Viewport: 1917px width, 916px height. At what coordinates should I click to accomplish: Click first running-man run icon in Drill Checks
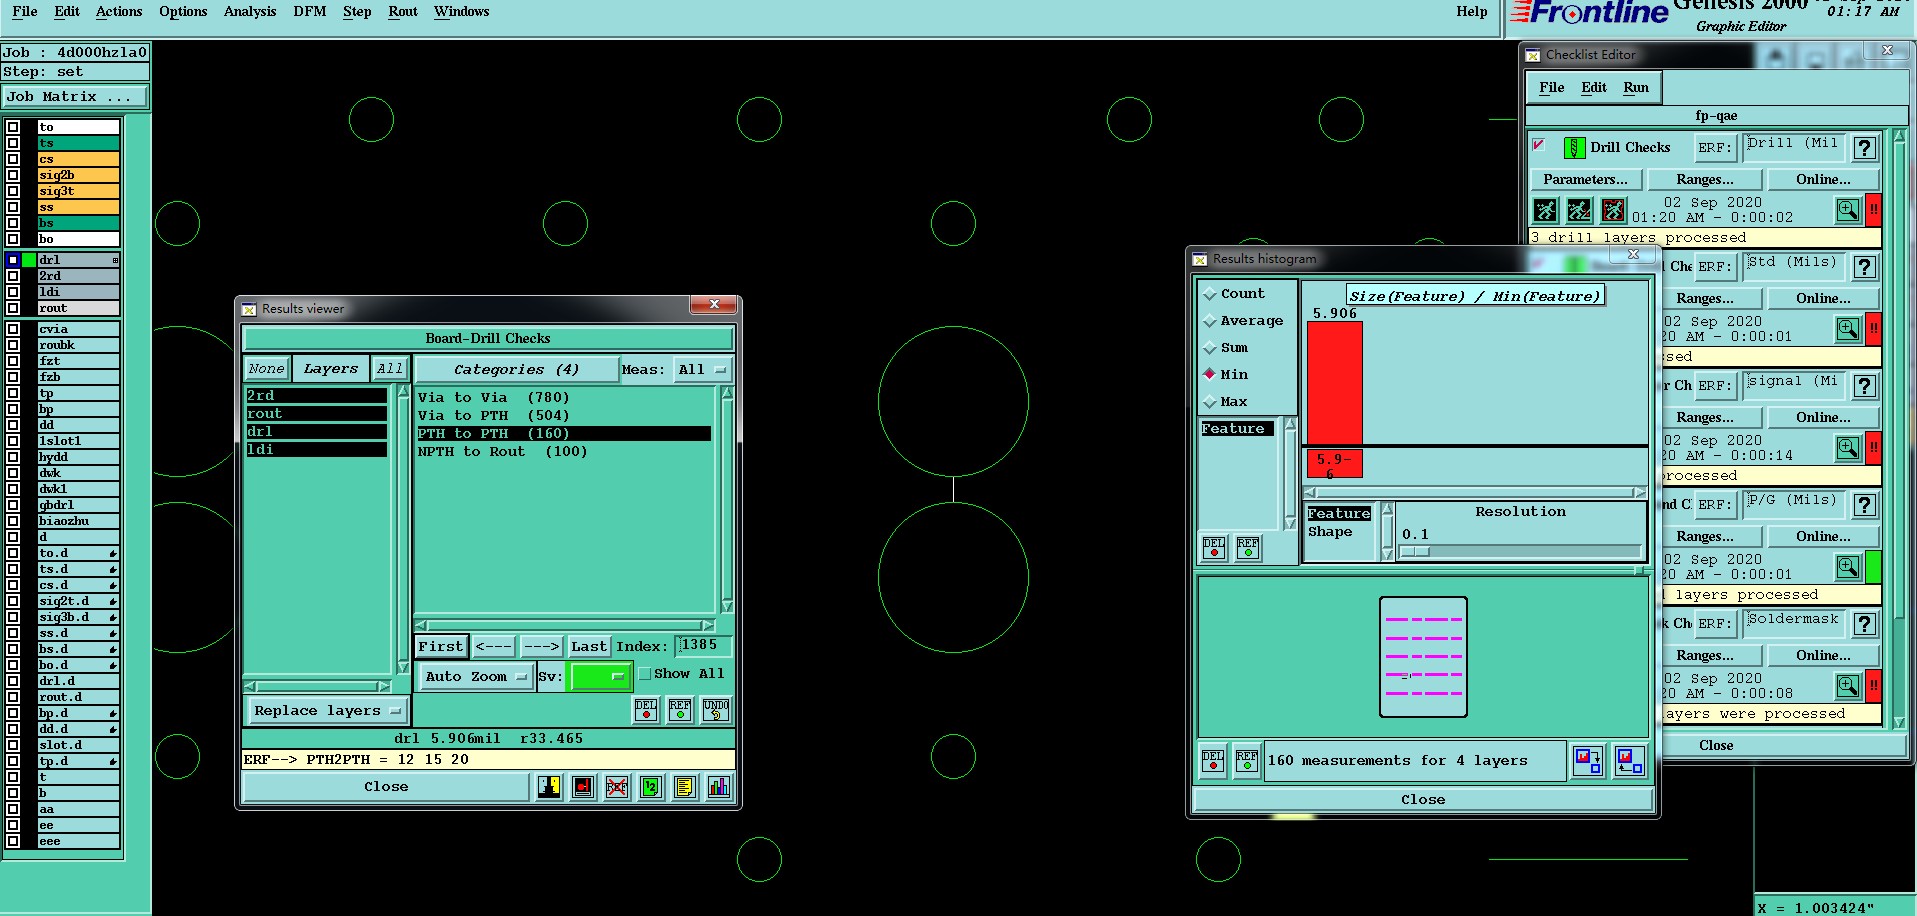point(1546,210)
